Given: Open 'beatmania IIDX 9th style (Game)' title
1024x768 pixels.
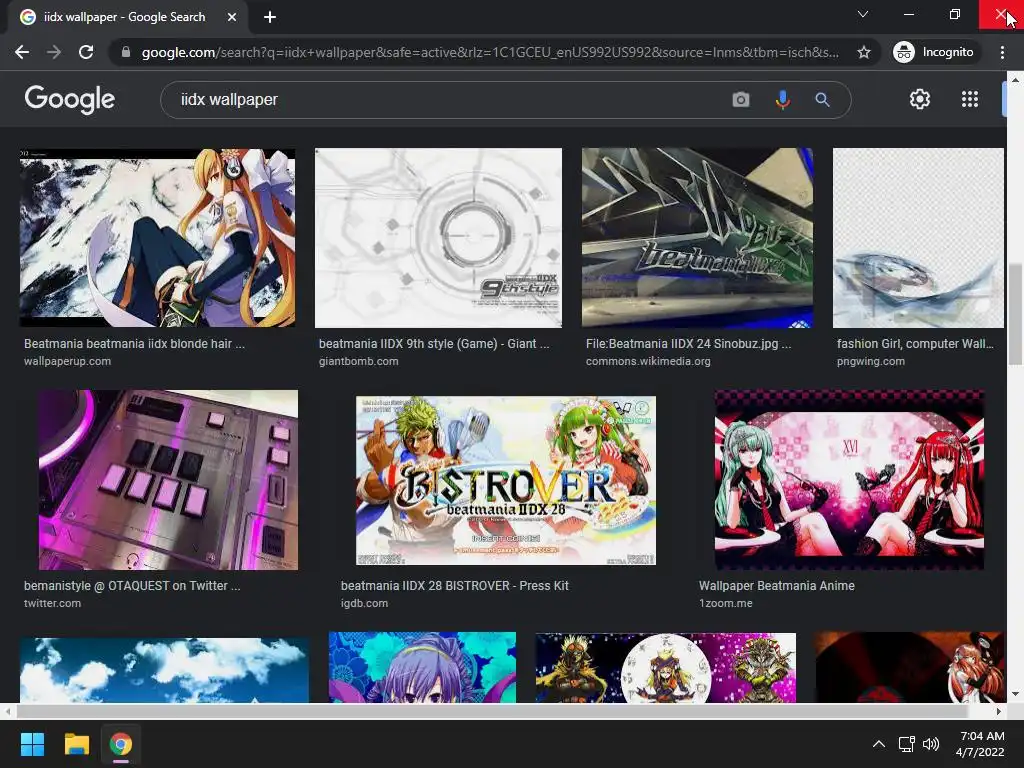Looking at the screenshot, I should click(434, 344).
